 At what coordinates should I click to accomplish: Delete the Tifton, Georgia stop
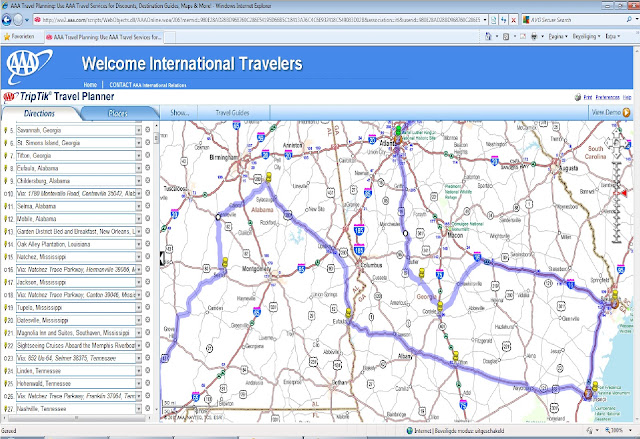[148, 155]
